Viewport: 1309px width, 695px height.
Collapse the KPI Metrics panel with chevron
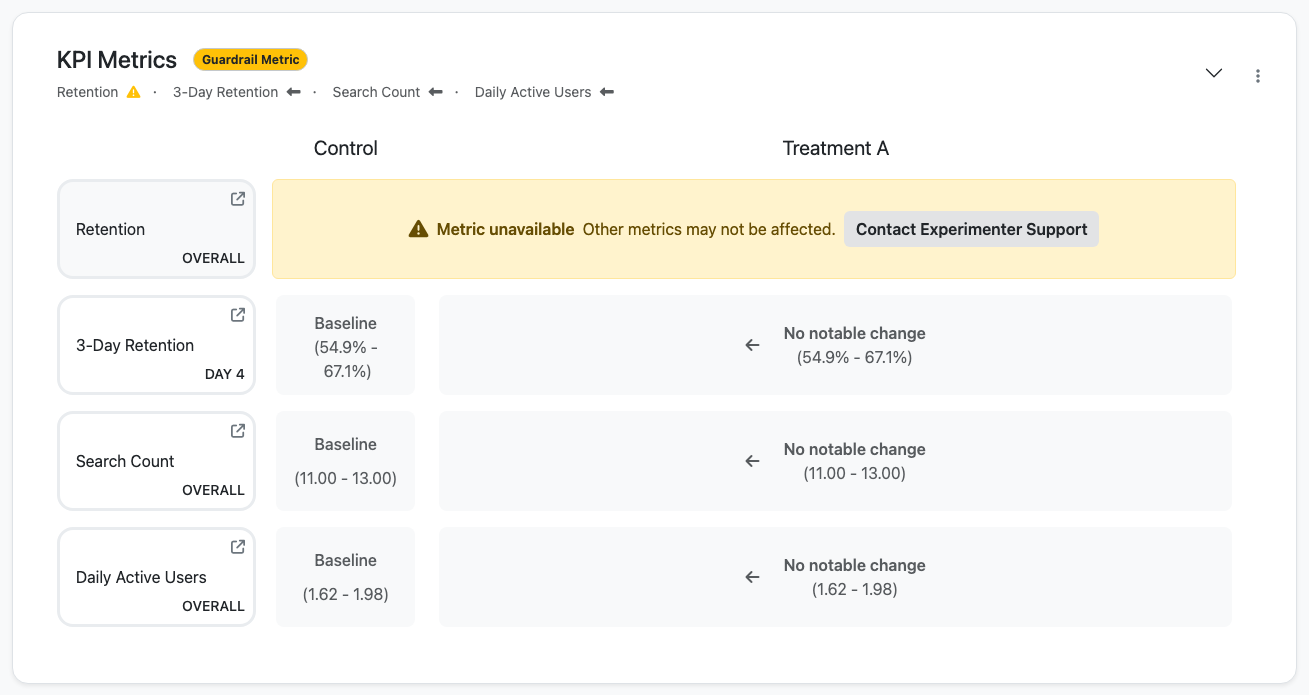point(1214,73)
